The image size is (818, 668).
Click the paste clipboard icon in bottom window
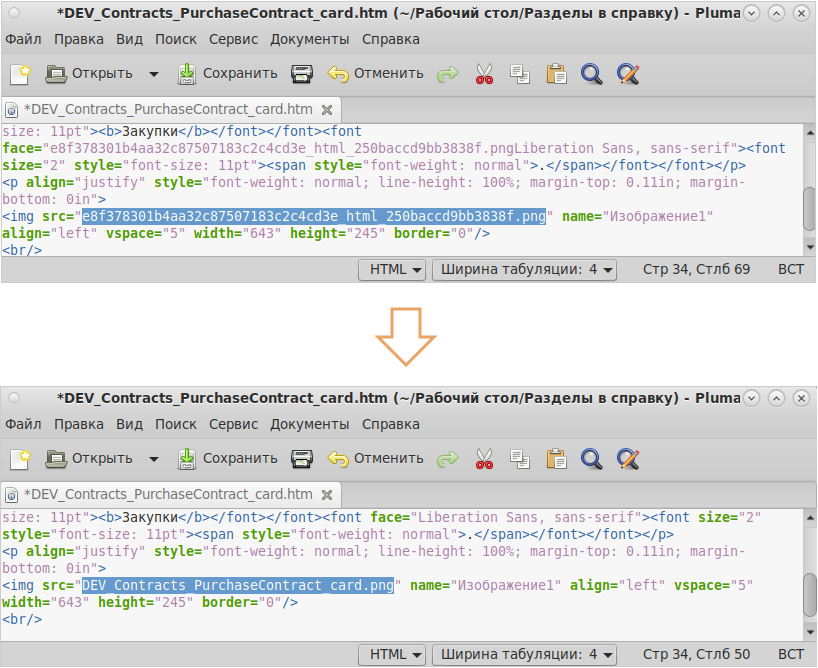556,459
